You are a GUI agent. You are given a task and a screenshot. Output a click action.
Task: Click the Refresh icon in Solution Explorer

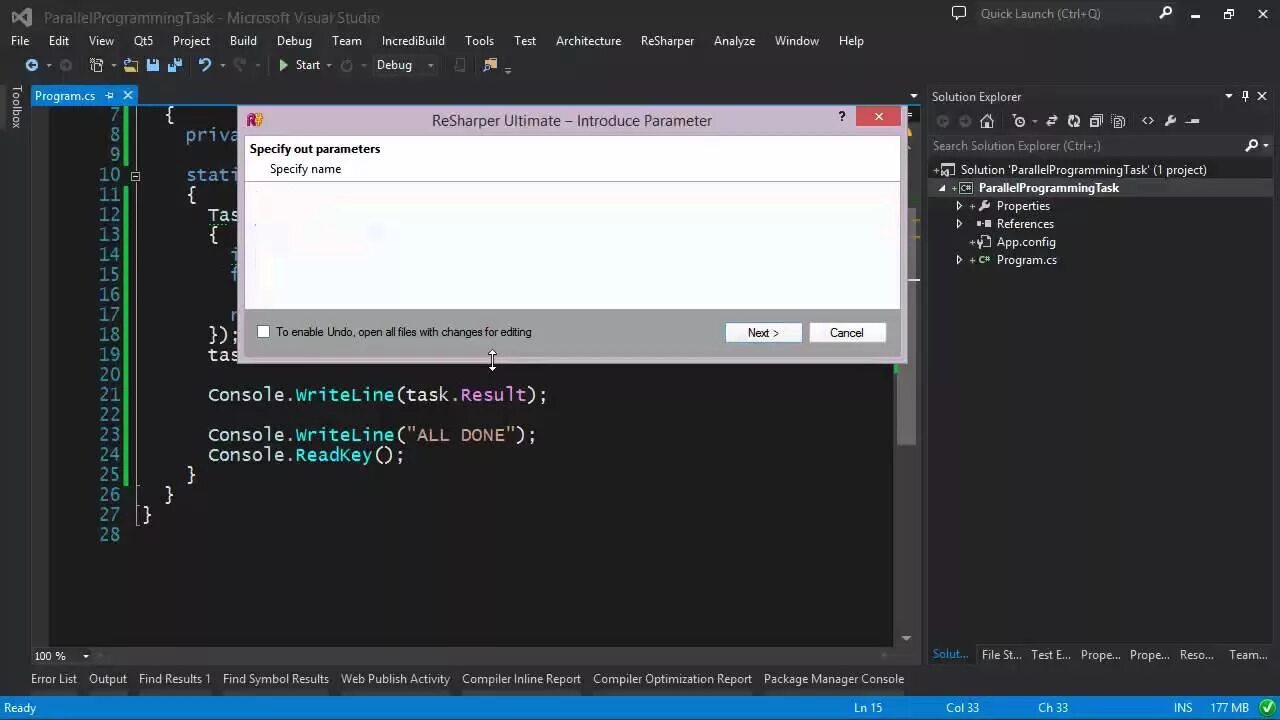click(x=1074, y=121)
